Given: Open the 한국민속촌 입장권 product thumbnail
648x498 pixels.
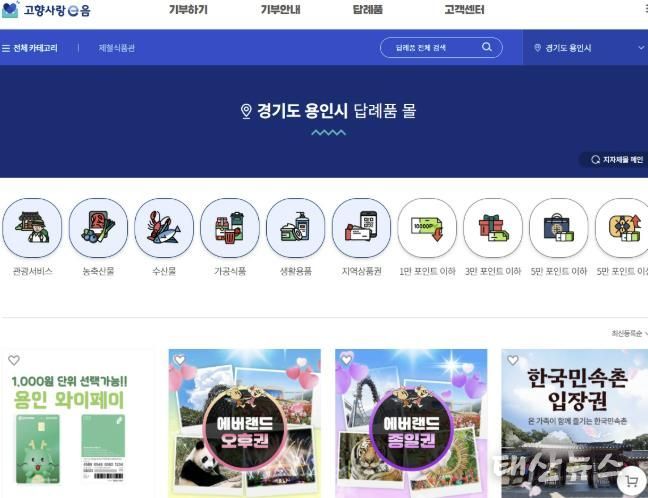Looking at the screenshot, I should tap(574, 424).
